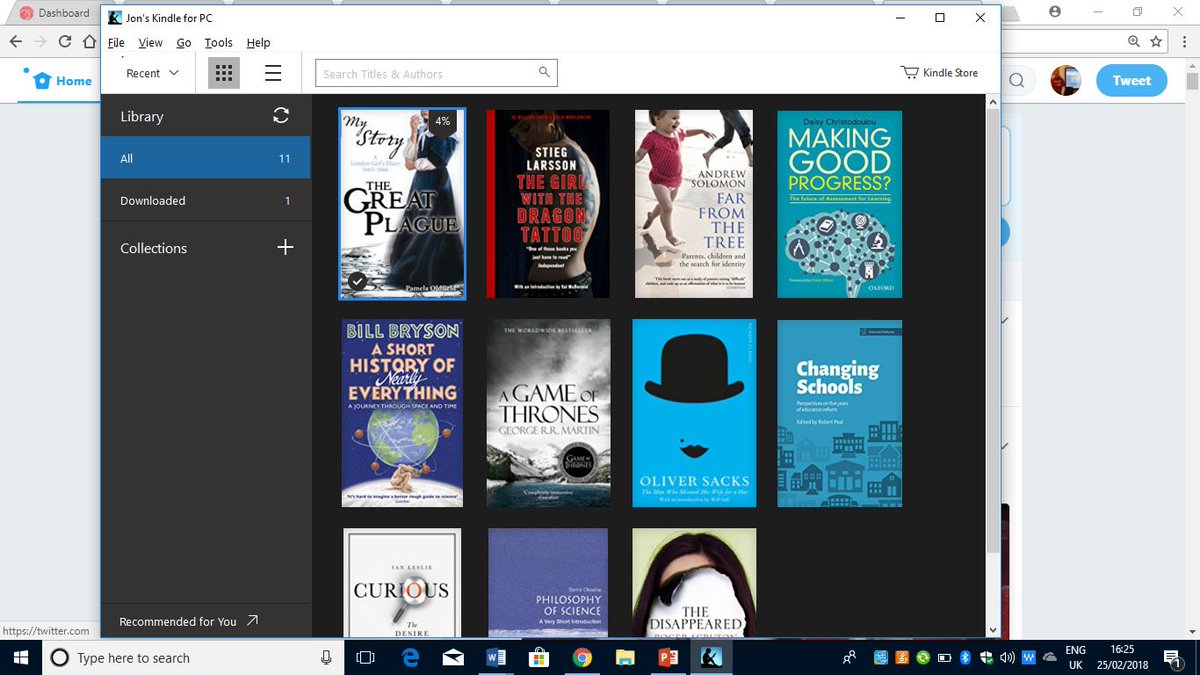Bookmark the page with the star icon
The width and height of the screenshot is (1200, 675).
[x=1156, y=41]
